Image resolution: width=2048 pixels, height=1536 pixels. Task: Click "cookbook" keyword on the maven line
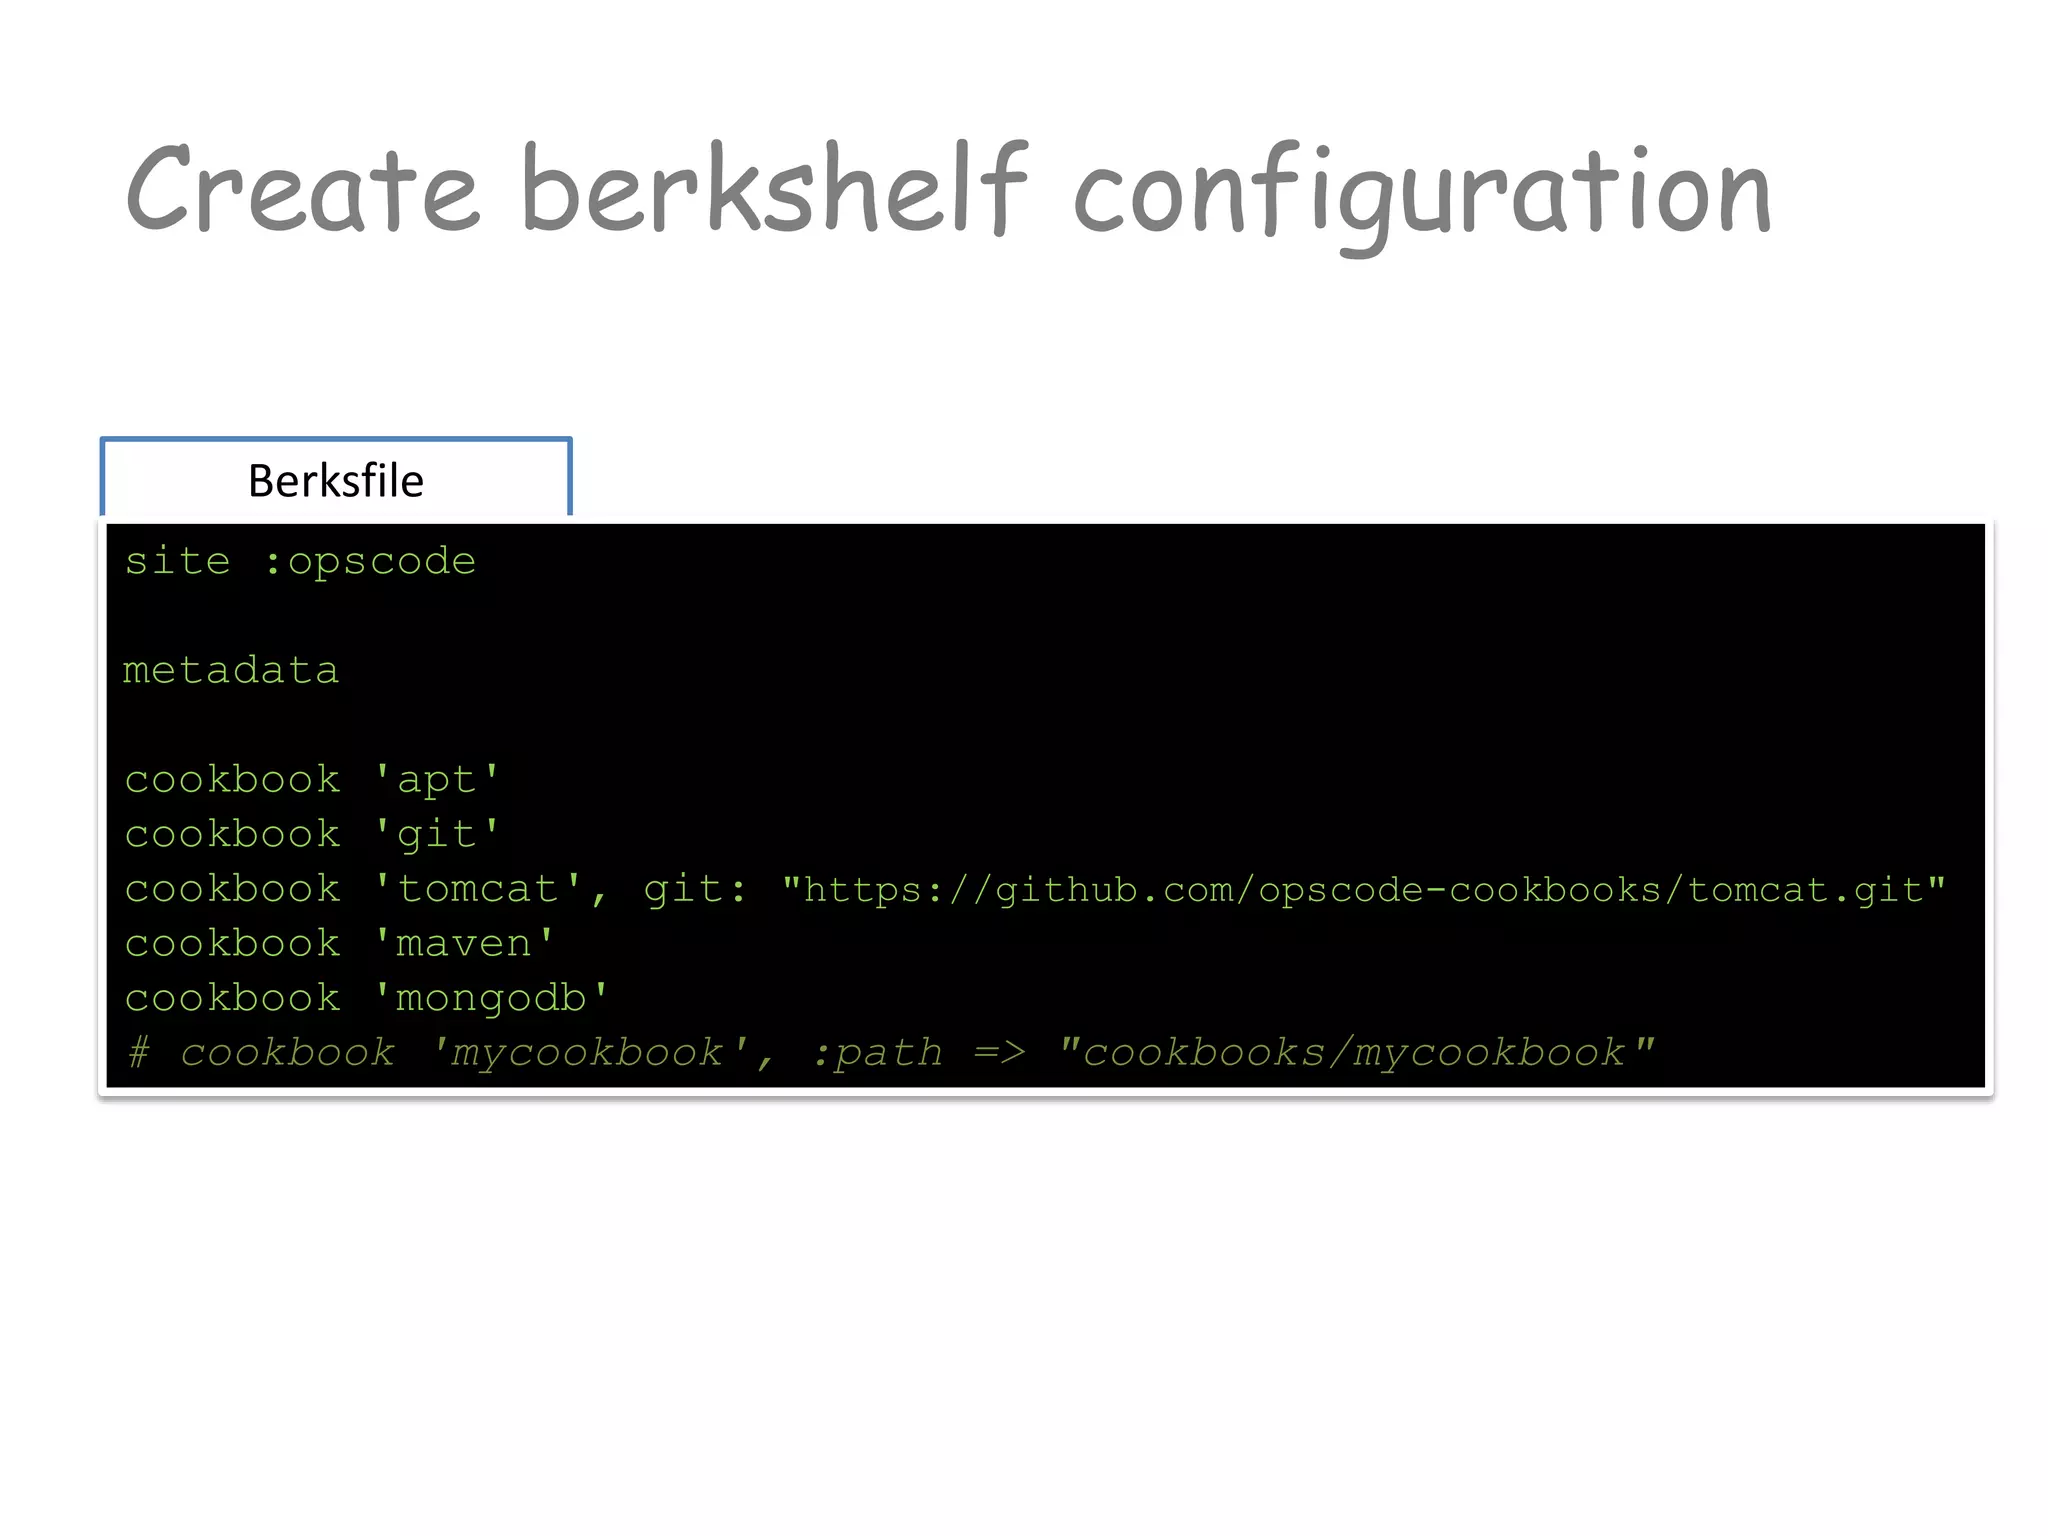point(232,944)
